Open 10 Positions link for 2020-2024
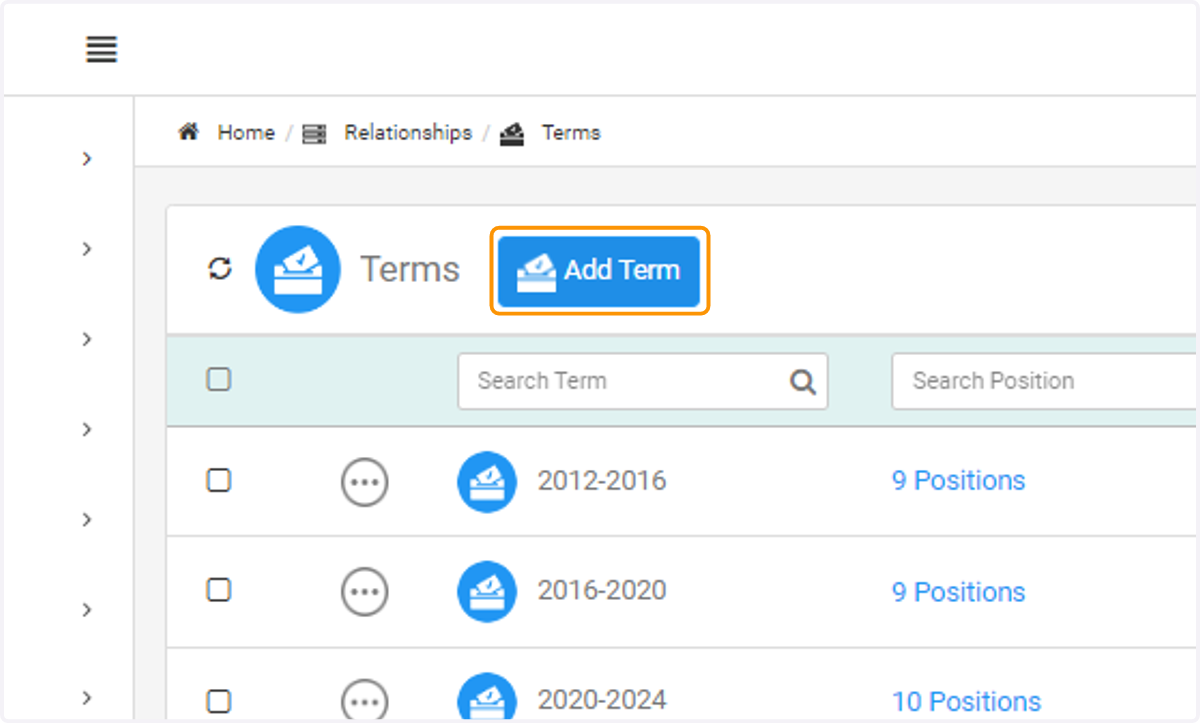 (x=966, y=702)
